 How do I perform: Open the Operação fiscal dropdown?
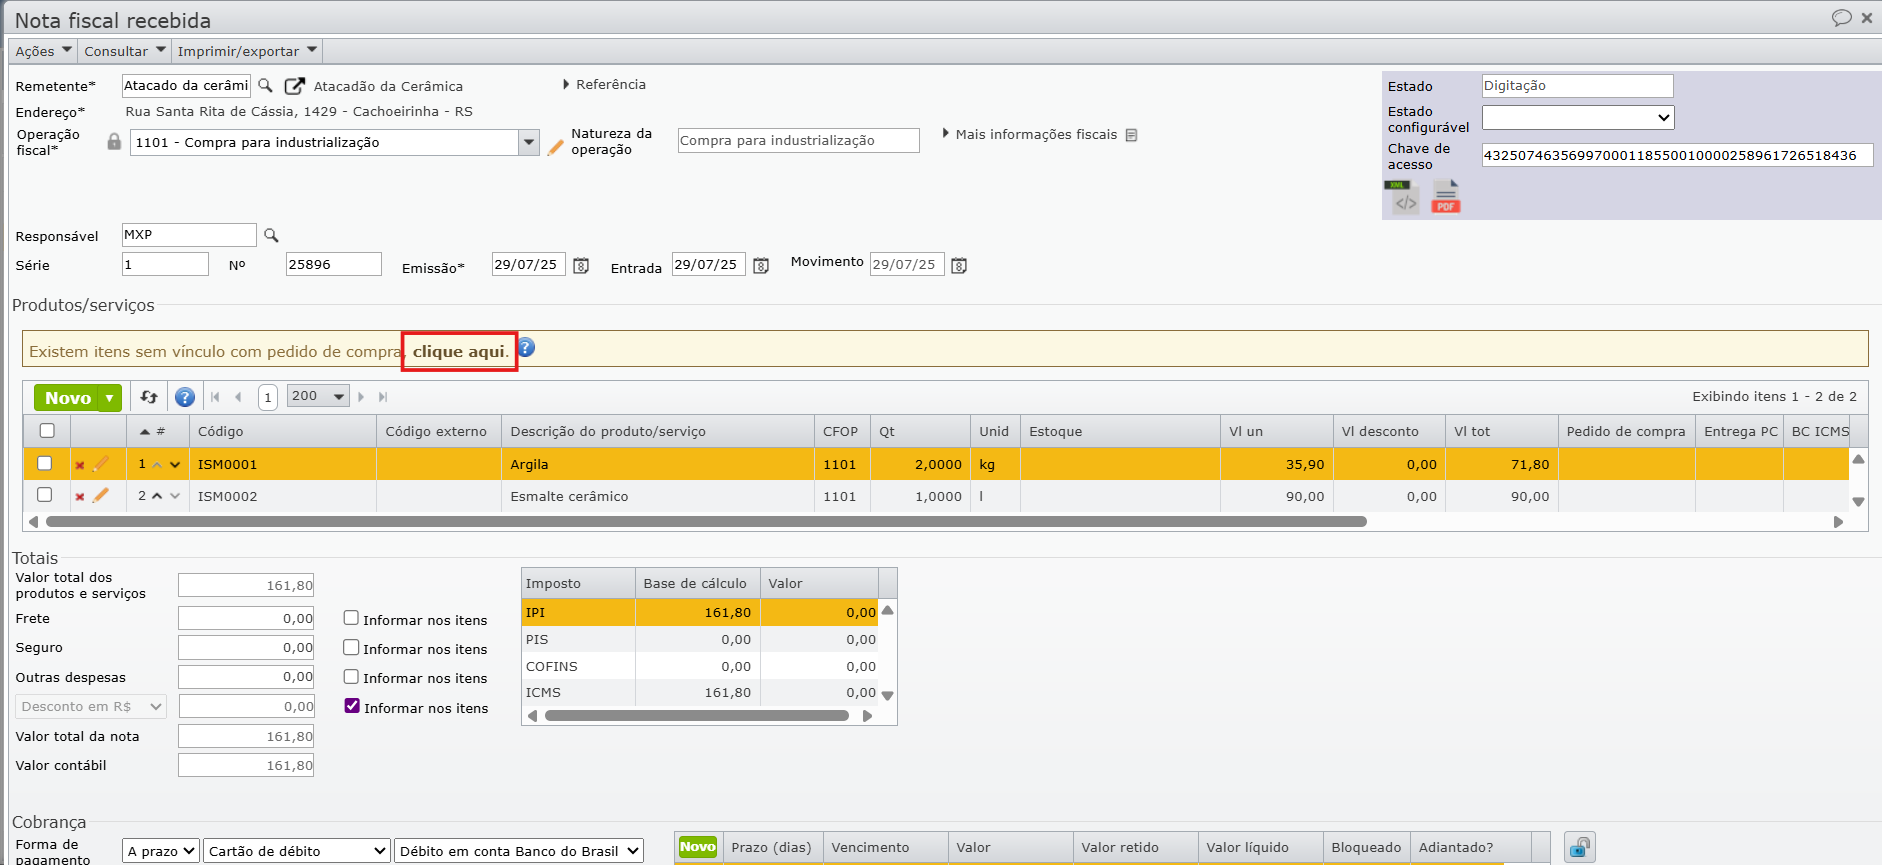(529, 143)
